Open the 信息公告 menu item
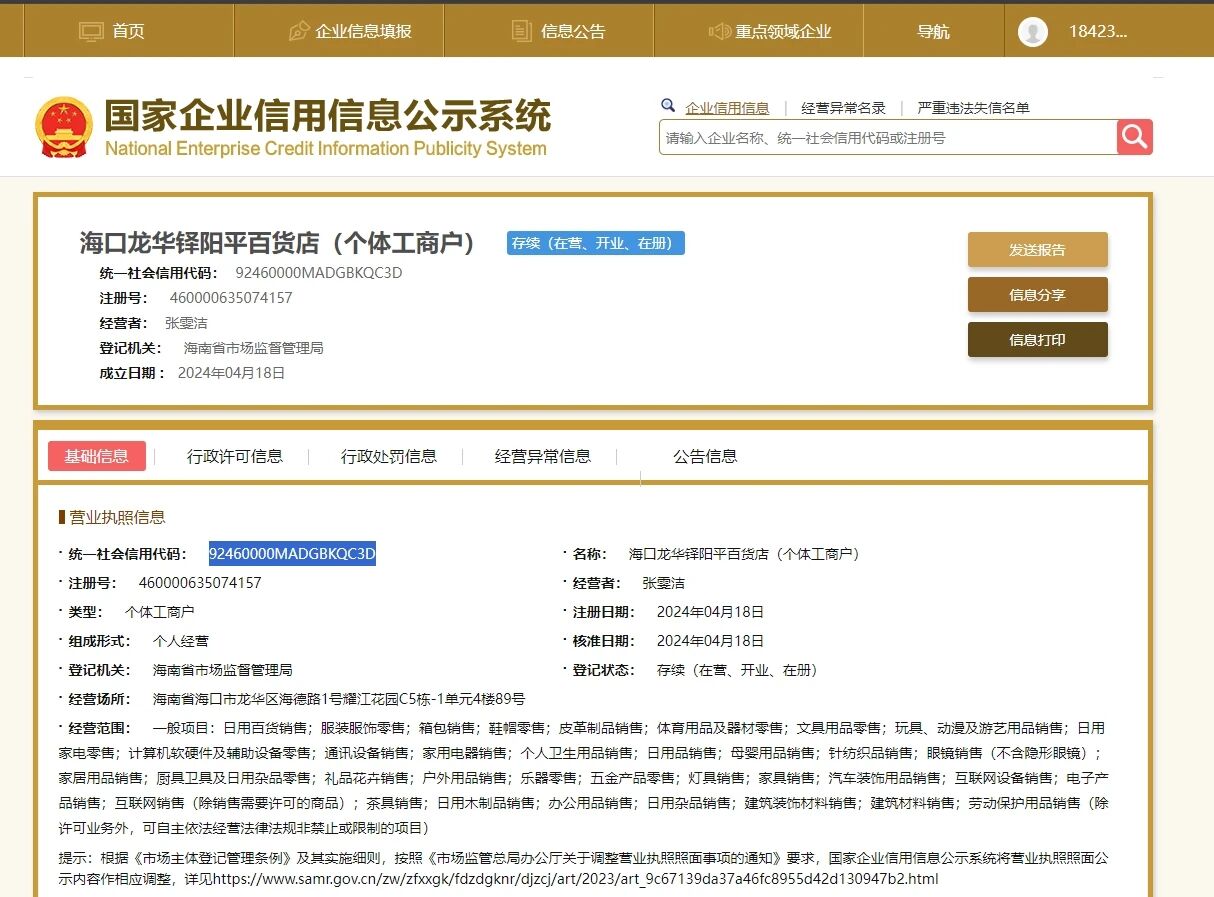 coord(573,31)
